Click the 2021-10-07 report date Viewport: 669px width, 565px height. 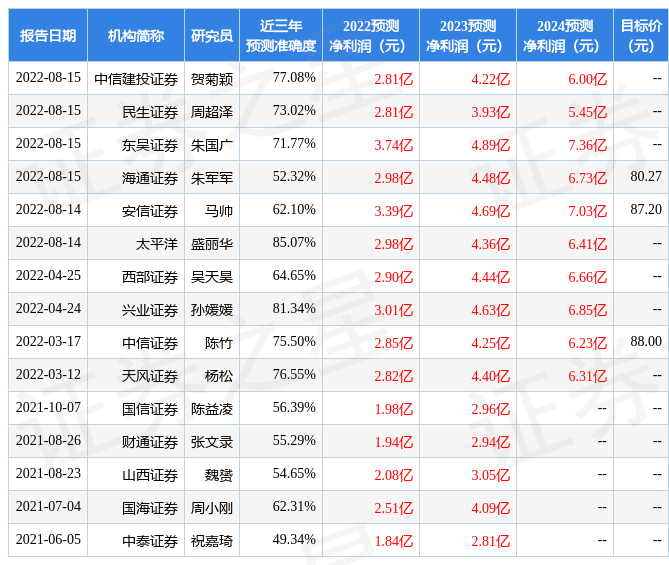coord(48,408)
